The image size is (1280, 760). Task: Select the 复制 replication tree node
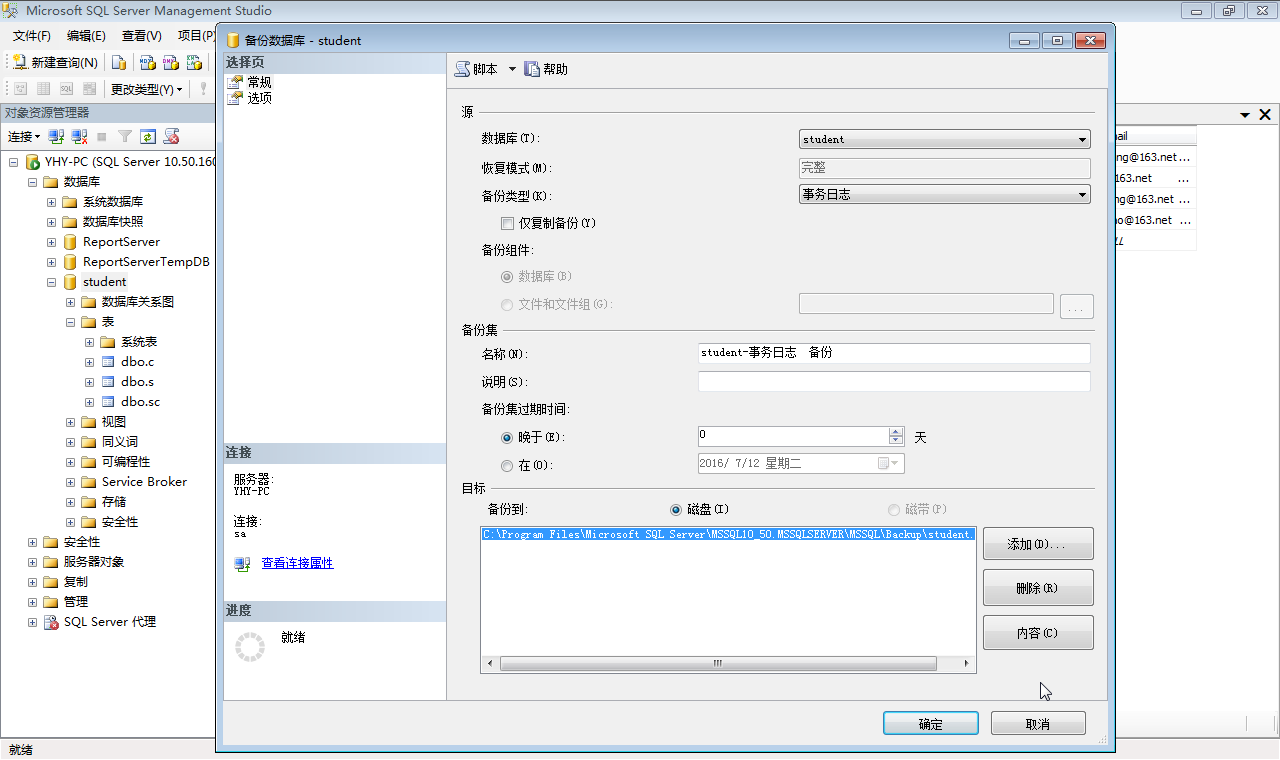point(75,582)
